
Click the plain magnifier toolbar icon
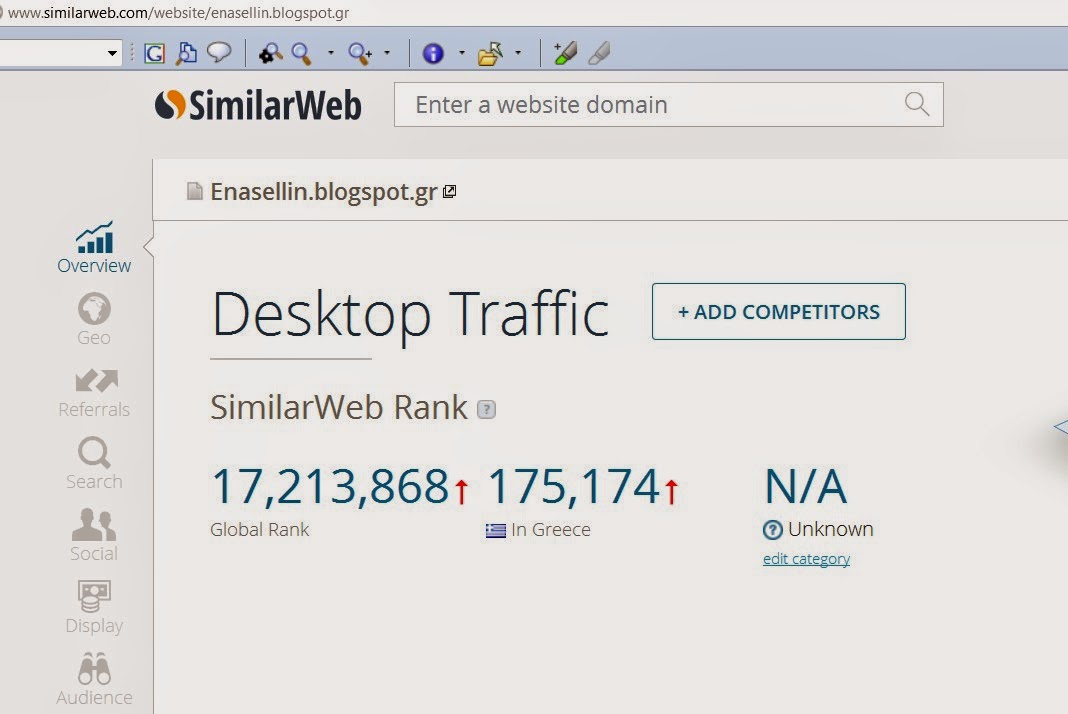[302, 53]
